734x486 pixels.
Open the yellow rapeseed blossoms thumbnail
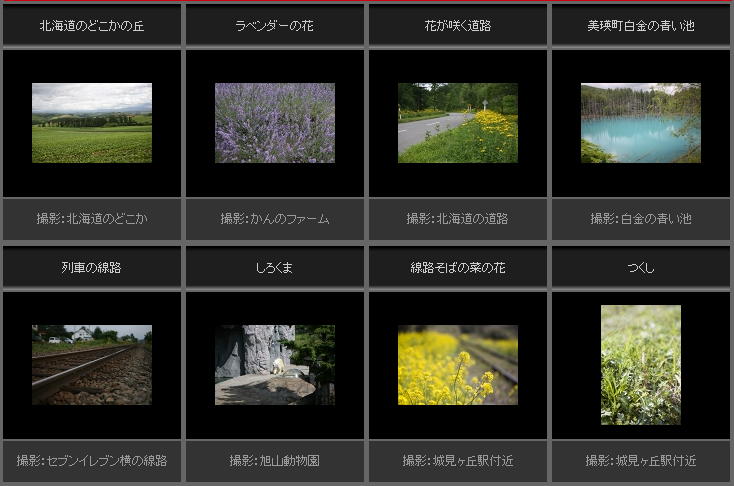458,365
